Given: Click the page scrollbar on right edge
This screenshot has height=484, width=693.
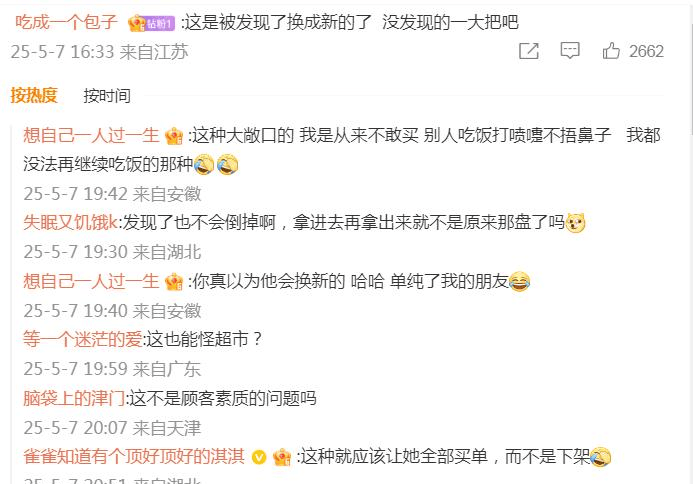Looking at the screenshot, I should [x=690, y=80].
